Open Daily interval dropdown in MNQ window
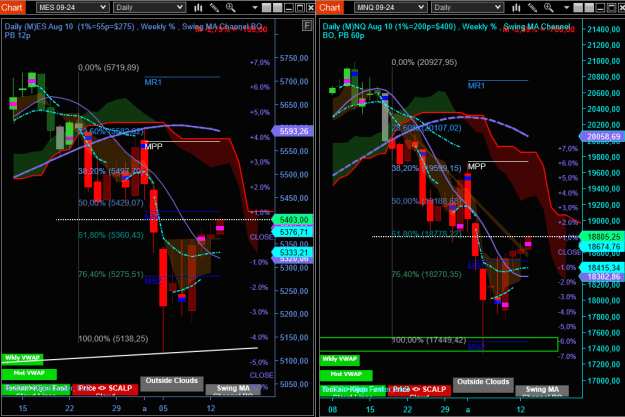This screenshot has width=625, height=417. [468, 7]
